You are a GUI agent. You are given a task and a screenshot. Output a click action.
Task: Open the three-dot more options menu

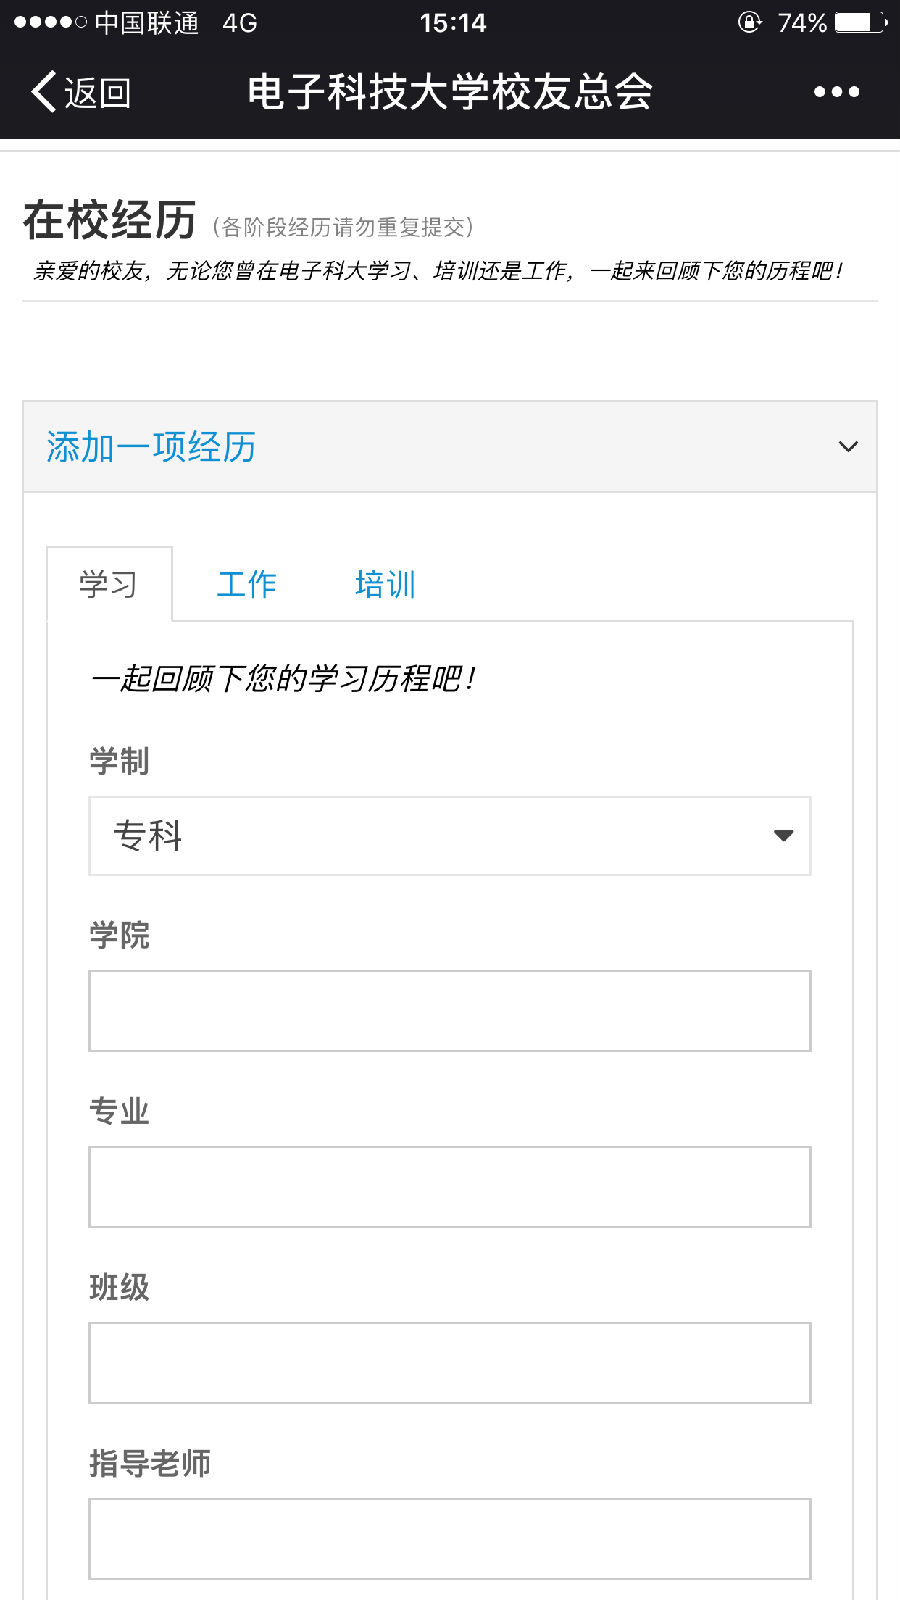[x=836, y=92]
